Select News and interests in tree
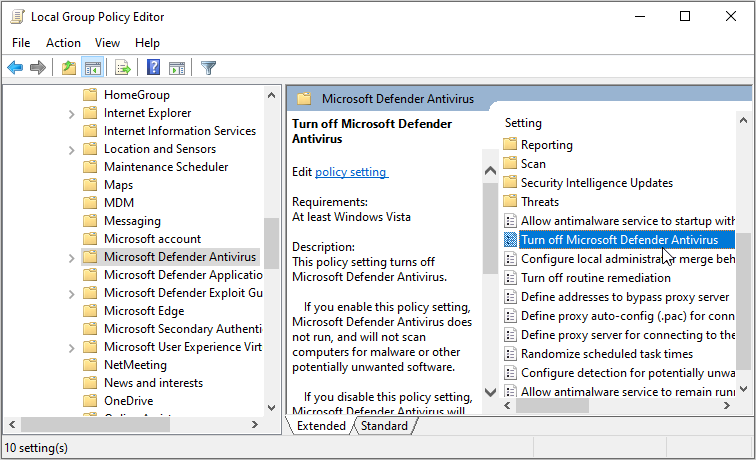 [153, 383]
